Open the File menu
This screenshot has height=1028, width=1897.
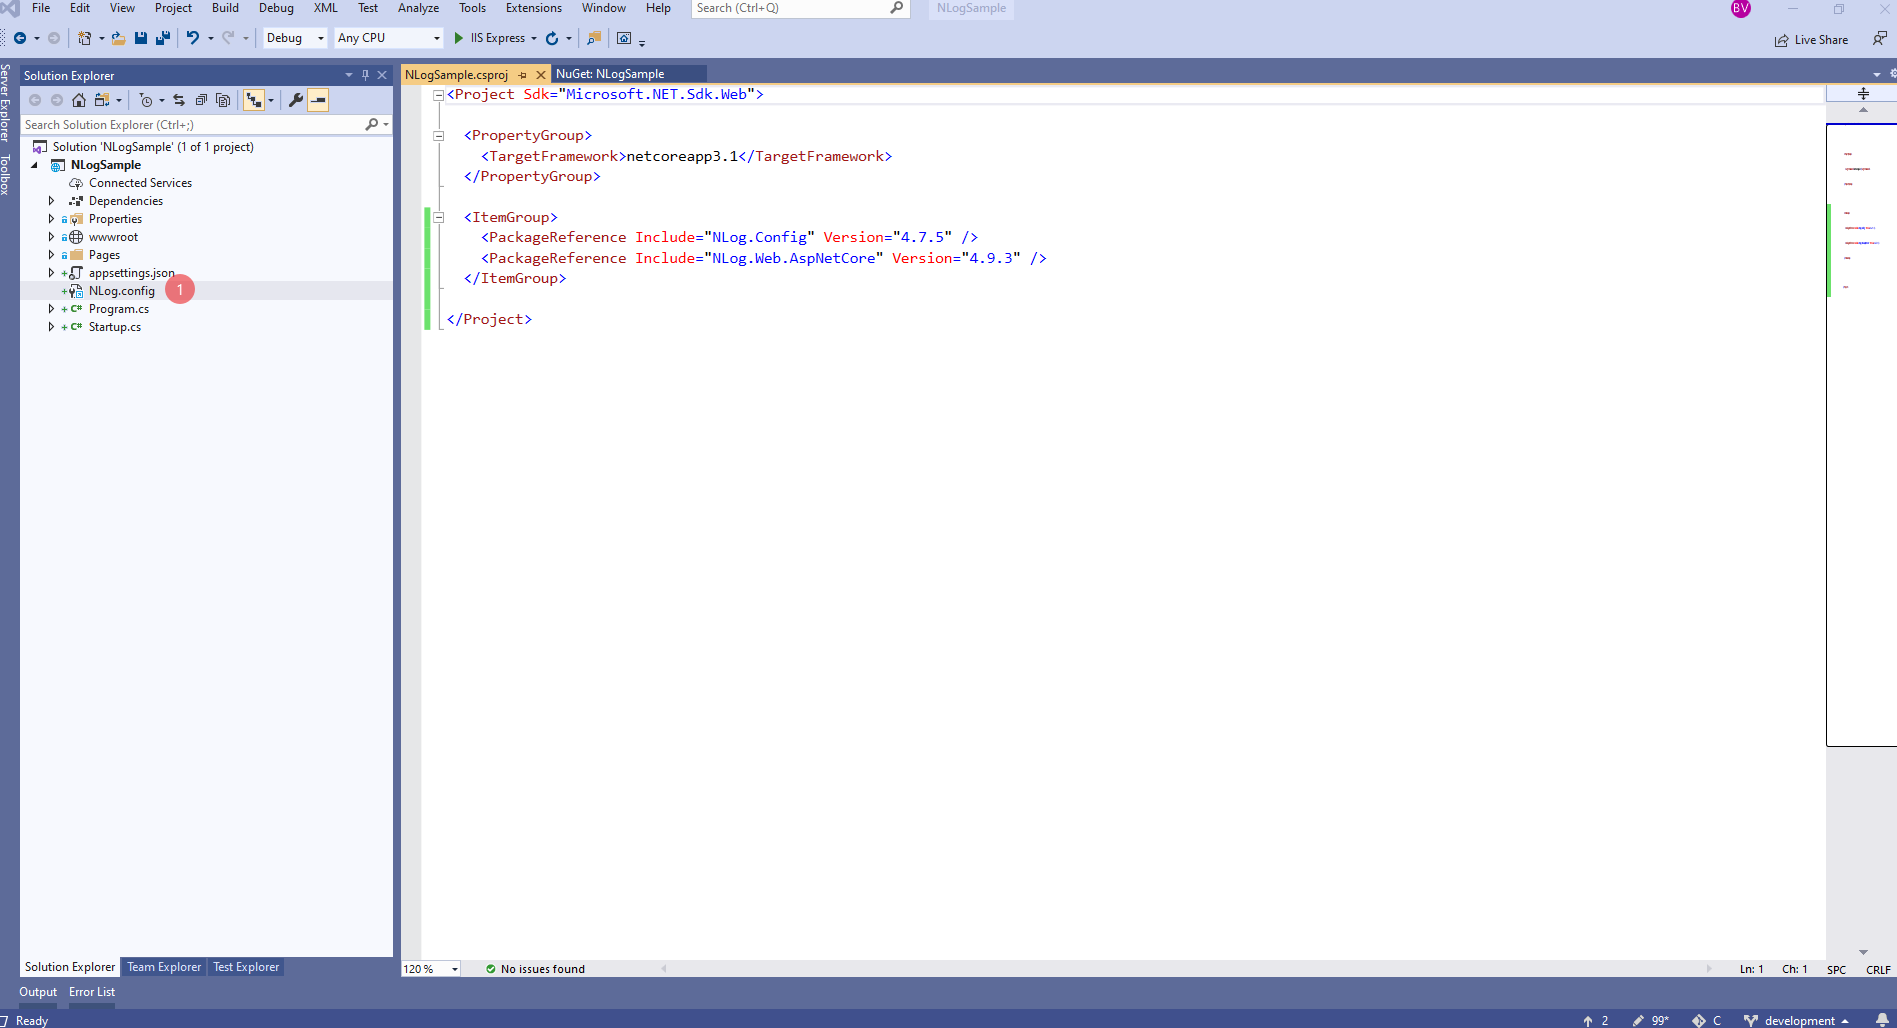coord(41,8)
